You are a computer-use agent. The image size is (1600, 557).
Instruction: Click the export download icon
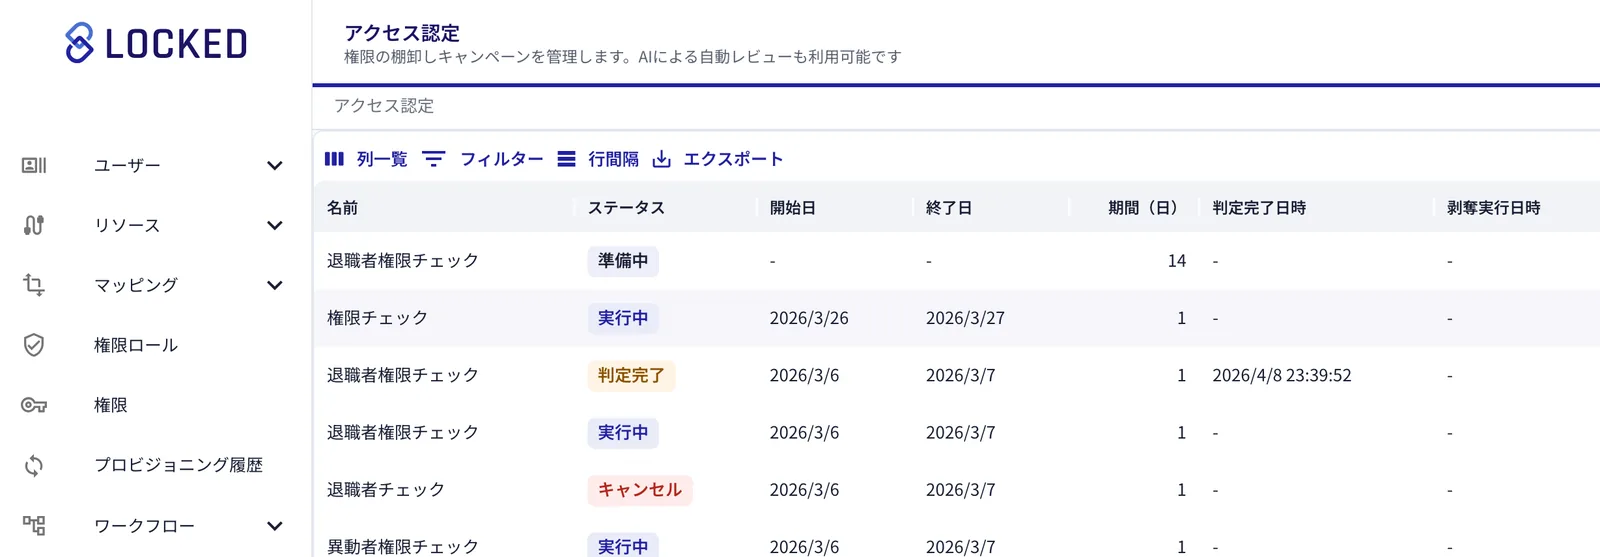click(661, 159)
